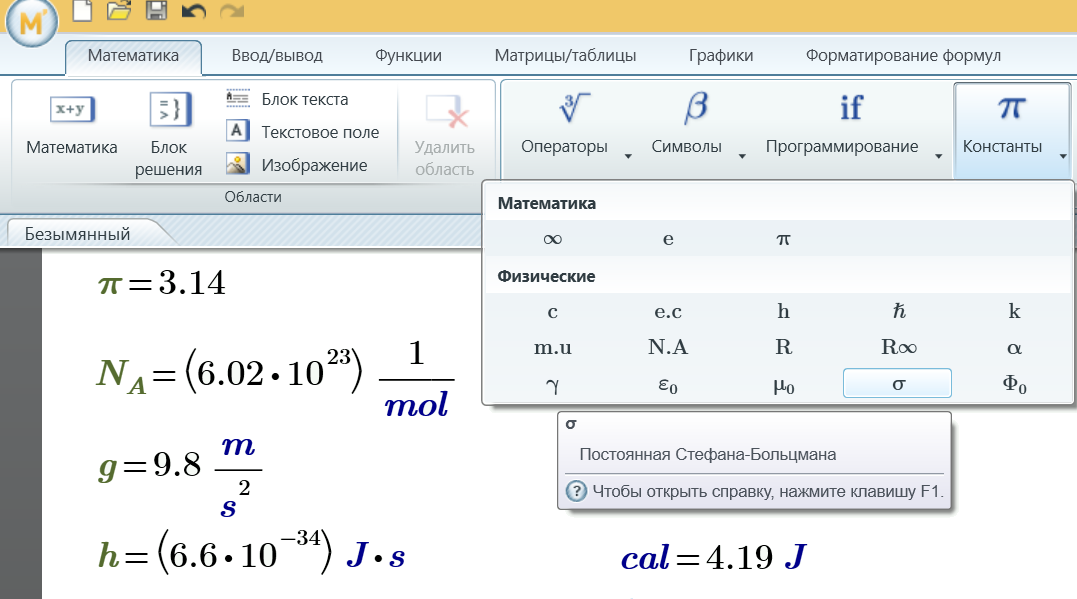Undo the last action
This screenshot has height=599, width=1077.
194,11
